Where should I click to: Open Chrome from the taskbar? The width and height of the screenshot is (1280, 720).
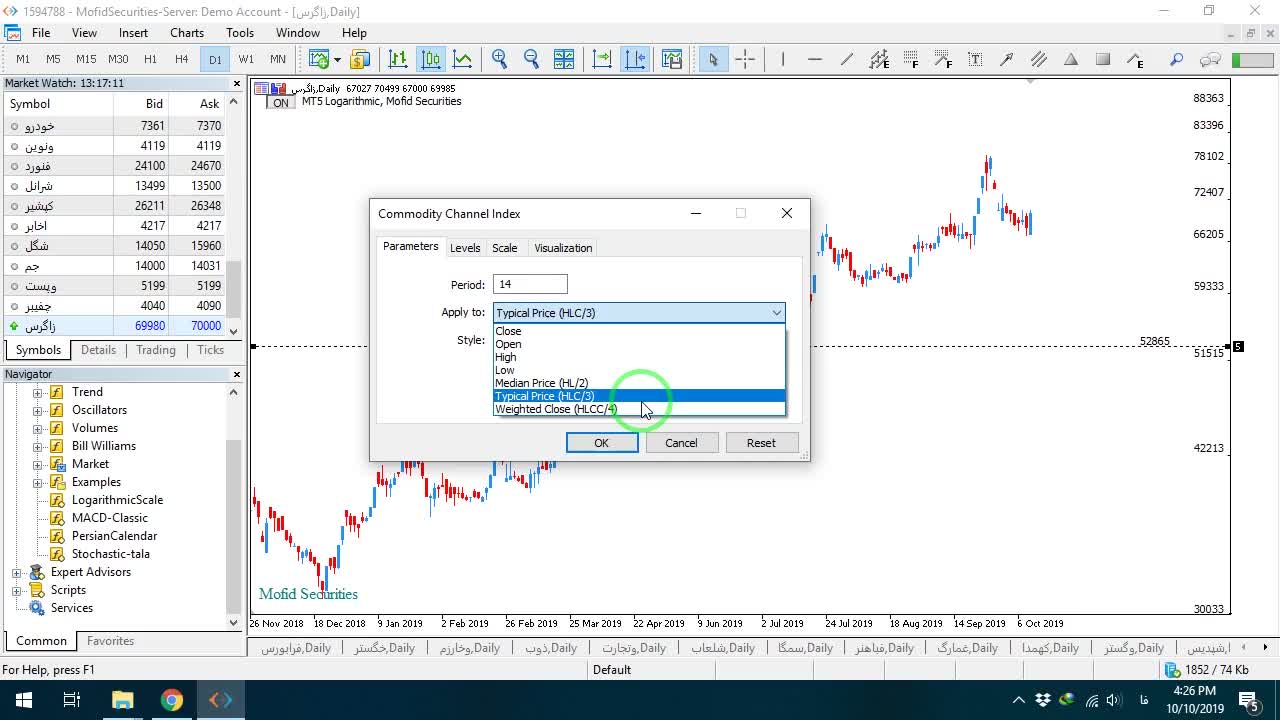tap(172, 700)
